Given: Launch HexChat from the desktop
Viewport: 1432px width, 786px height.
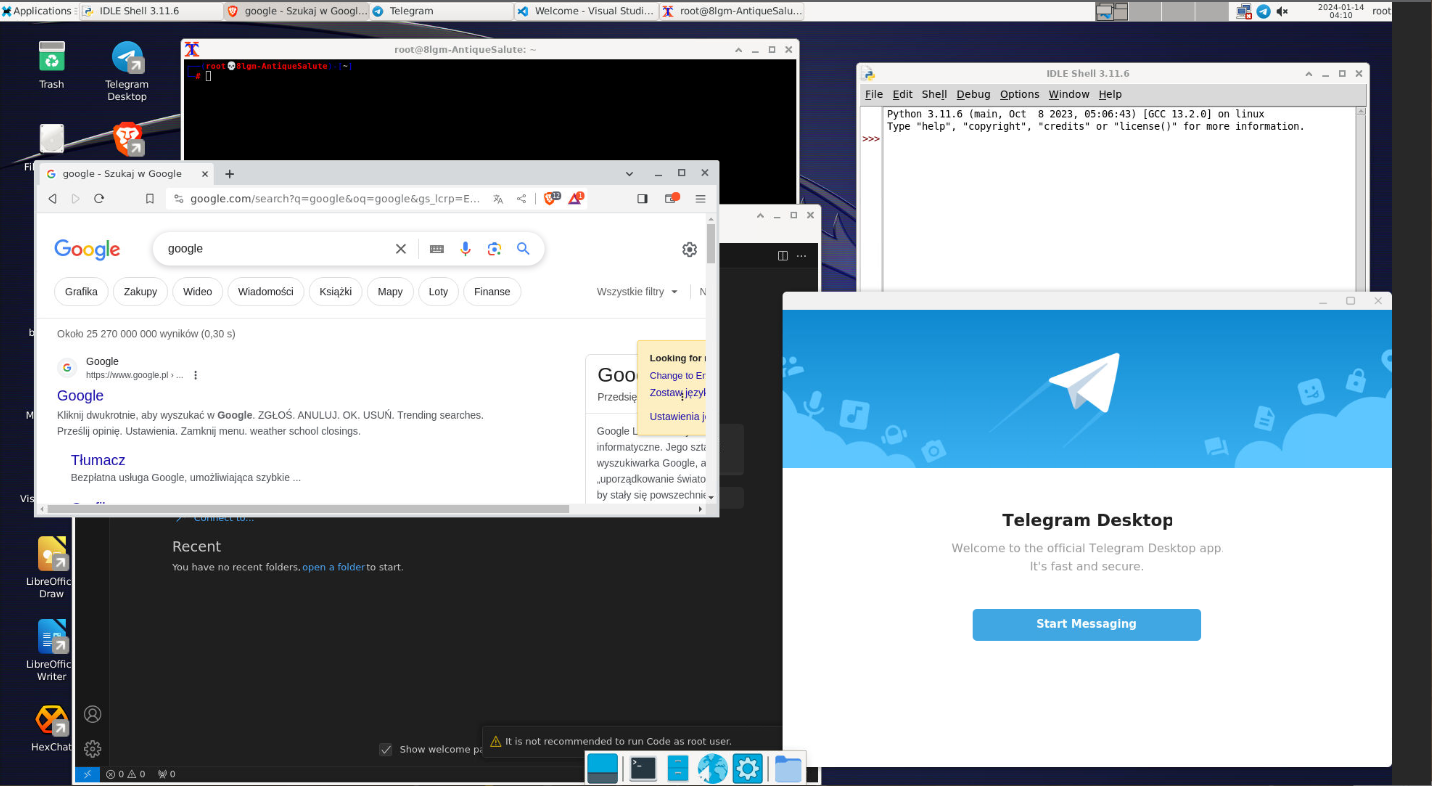Looking at the screenshot, I should pos(52,728).
